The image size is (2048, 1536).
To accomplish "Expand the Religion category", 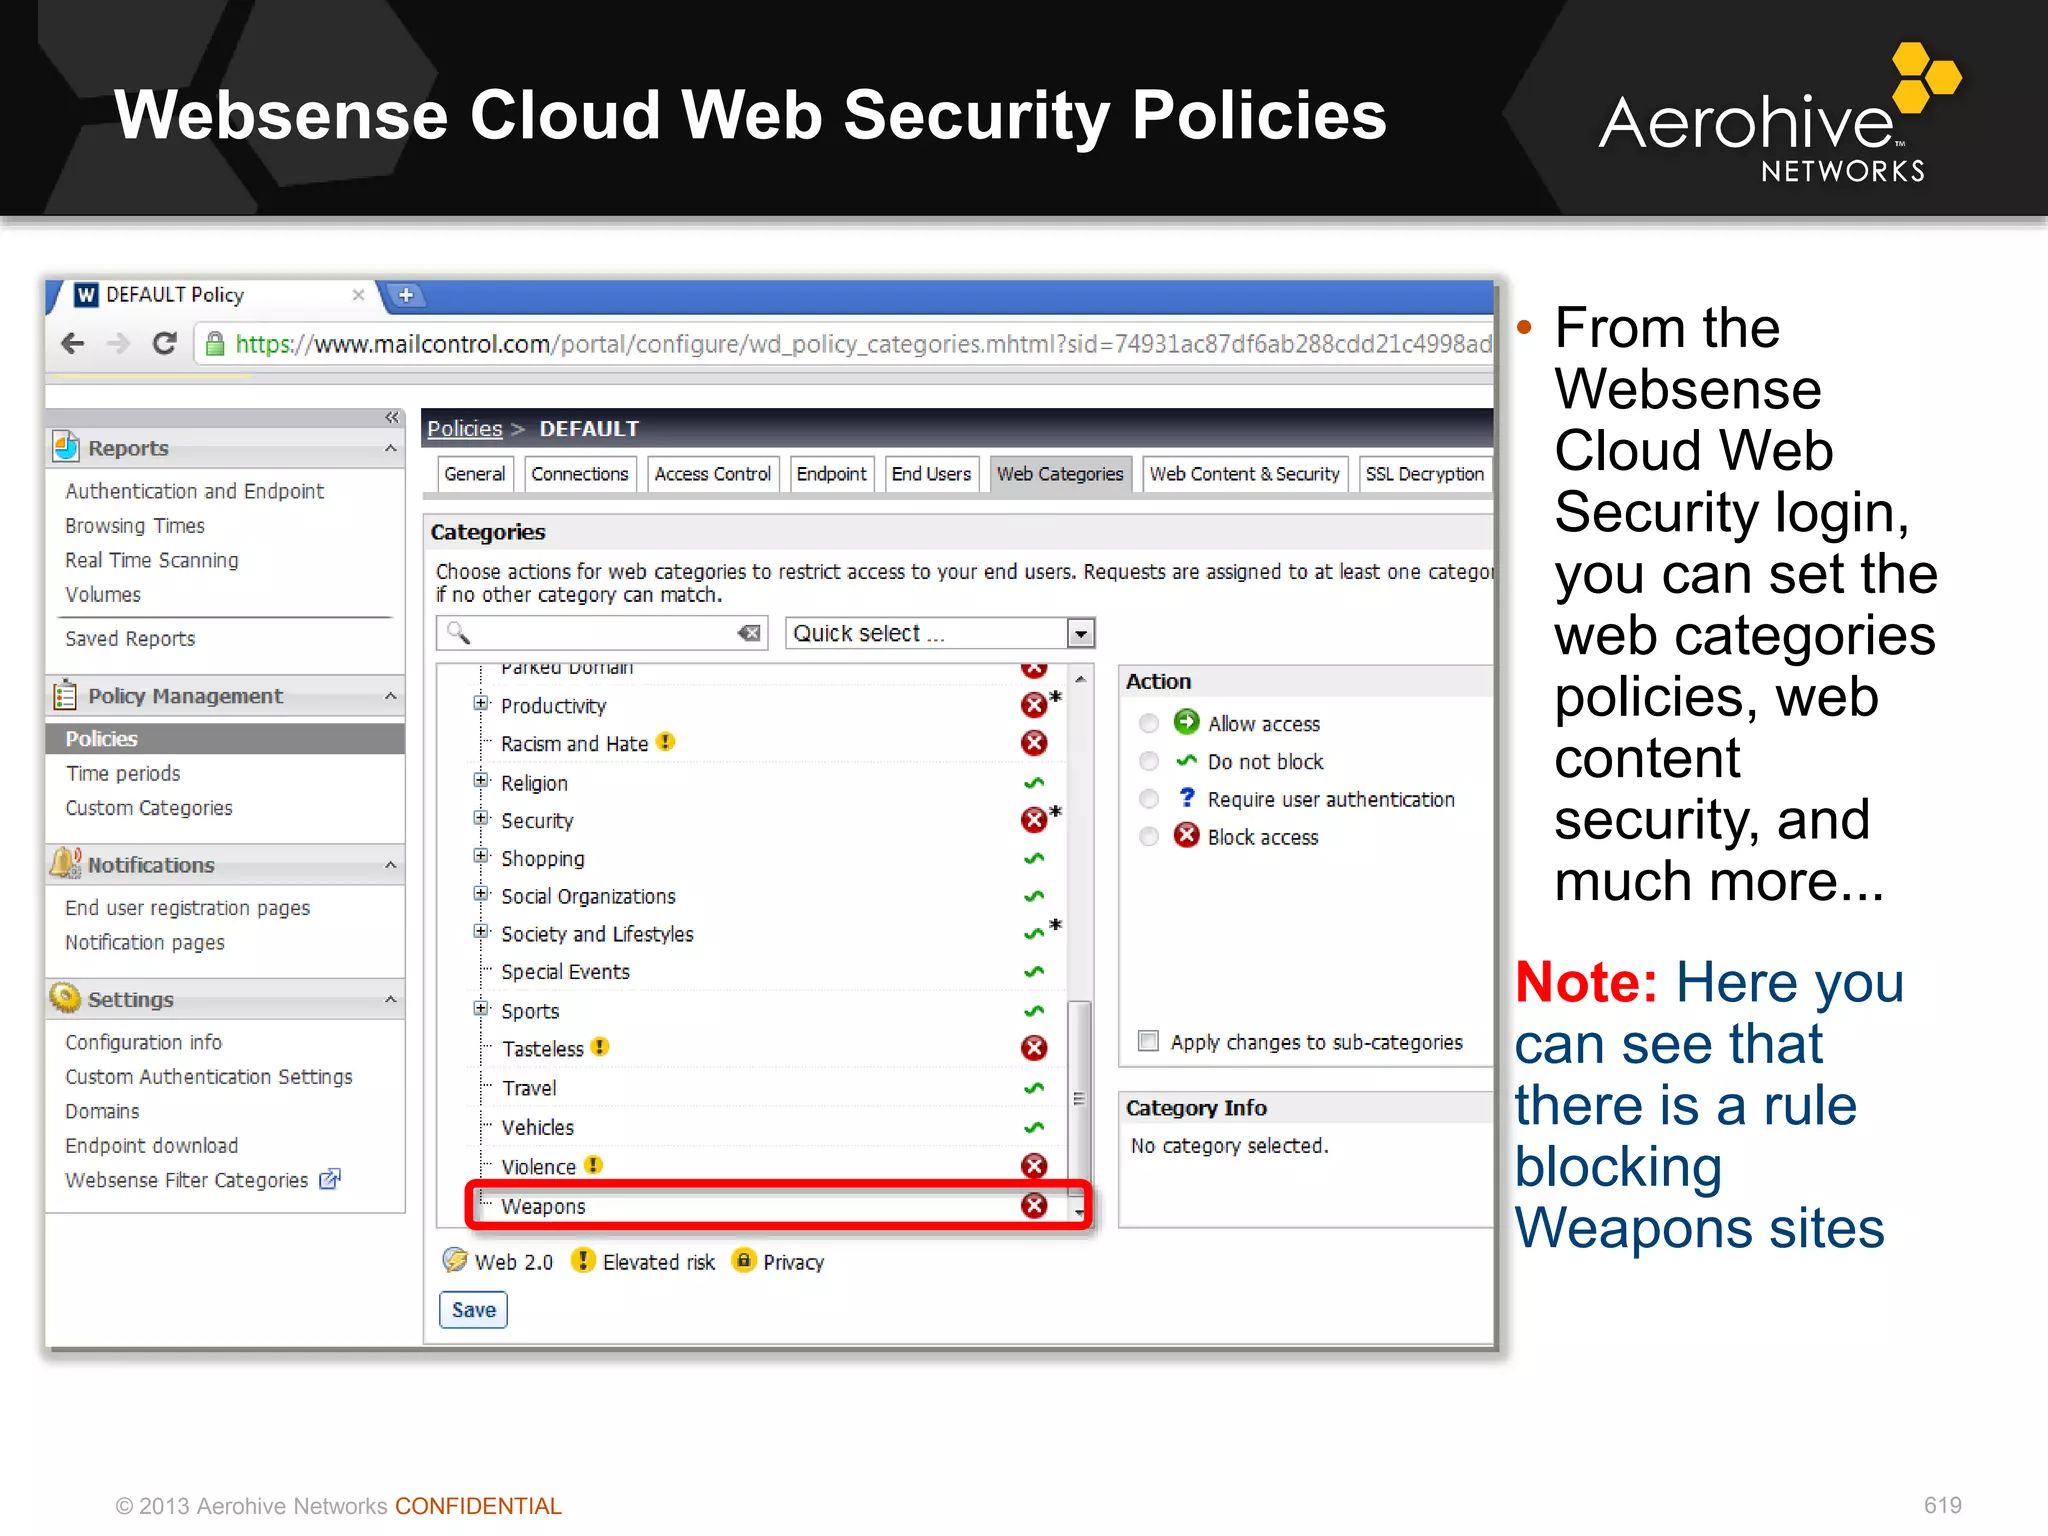I will (481, 781).
